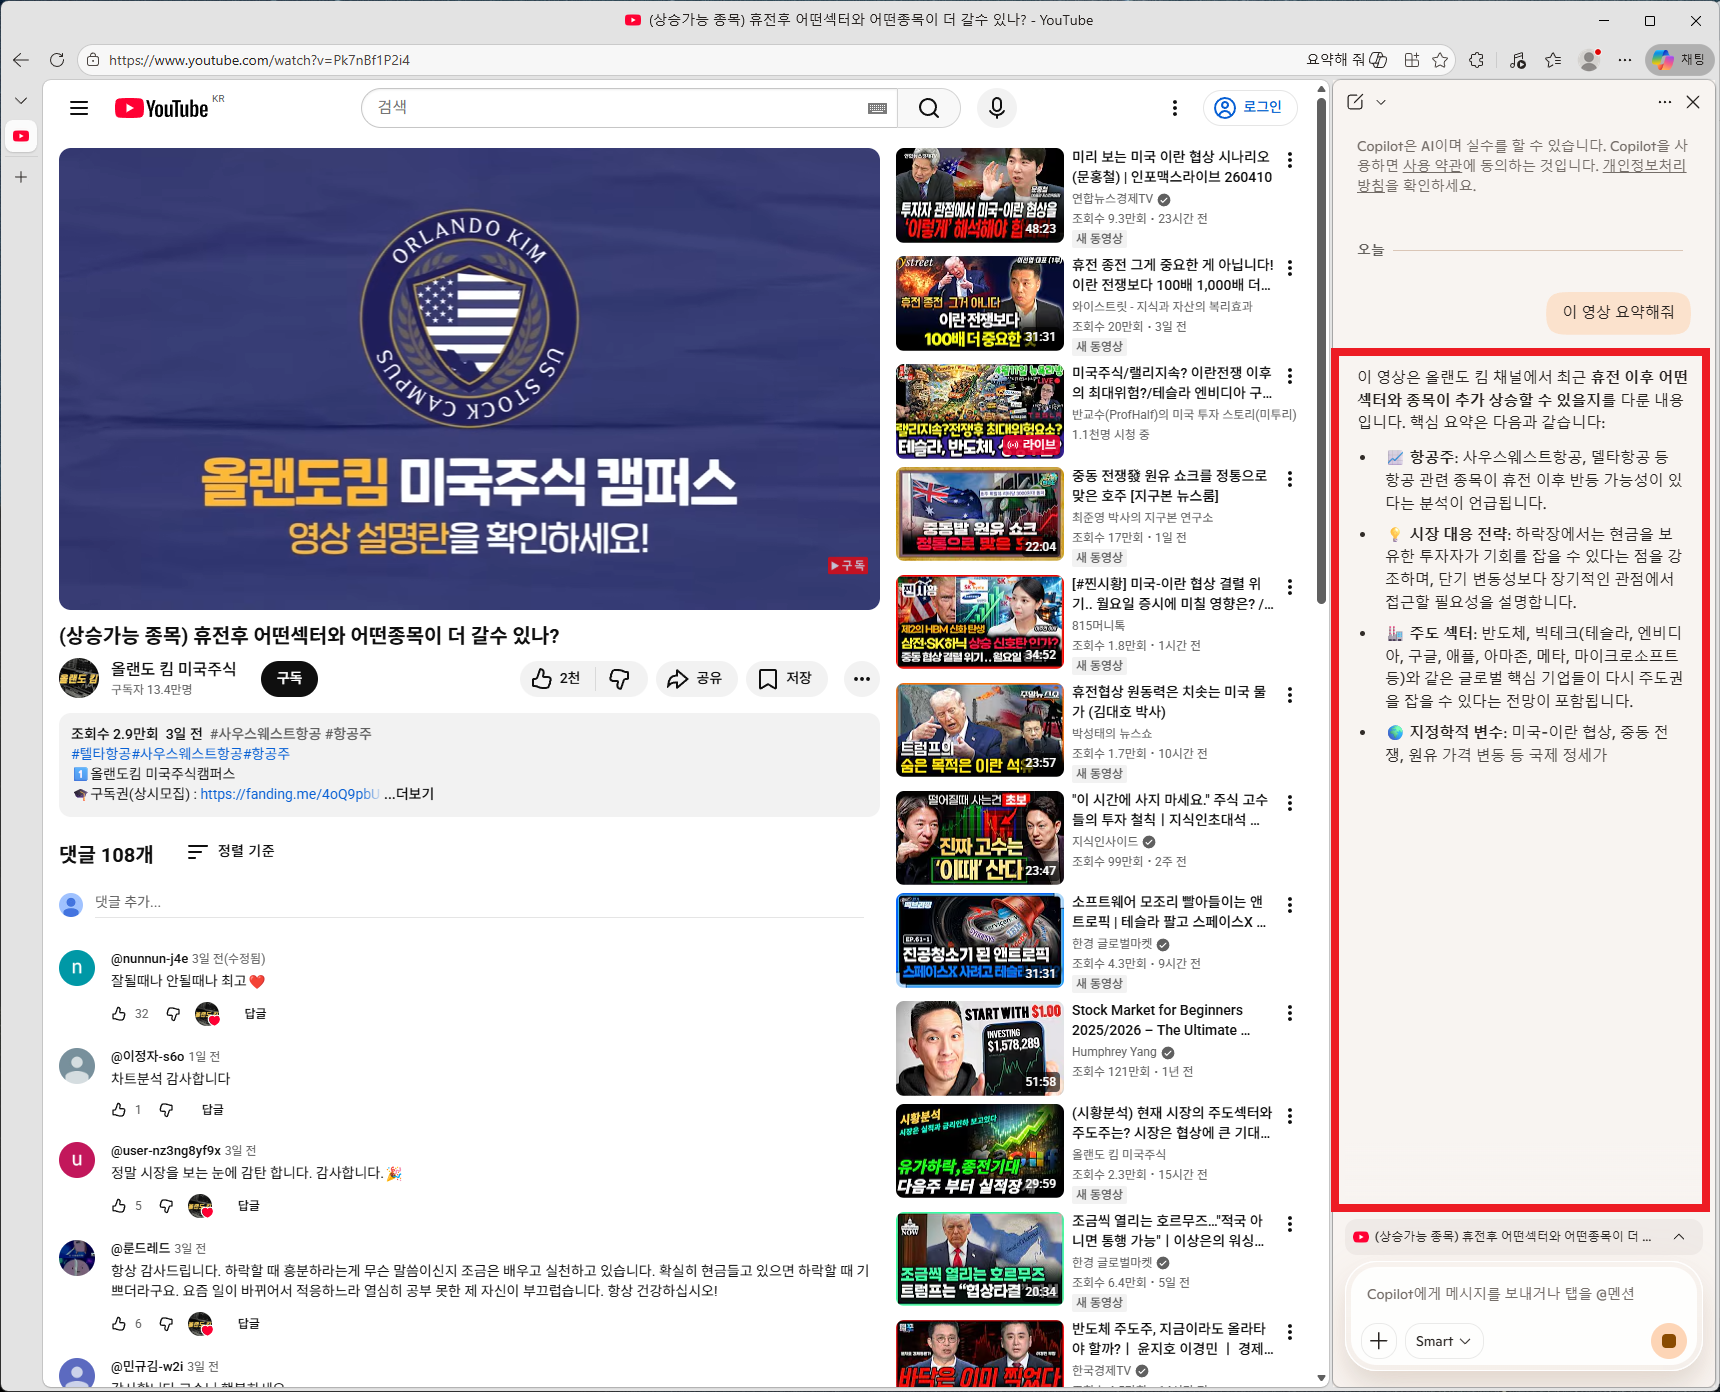Screen dimensions: 1720x1392
Task: Open media control music icon in browser toolbar
Action: click(1517, 60)
